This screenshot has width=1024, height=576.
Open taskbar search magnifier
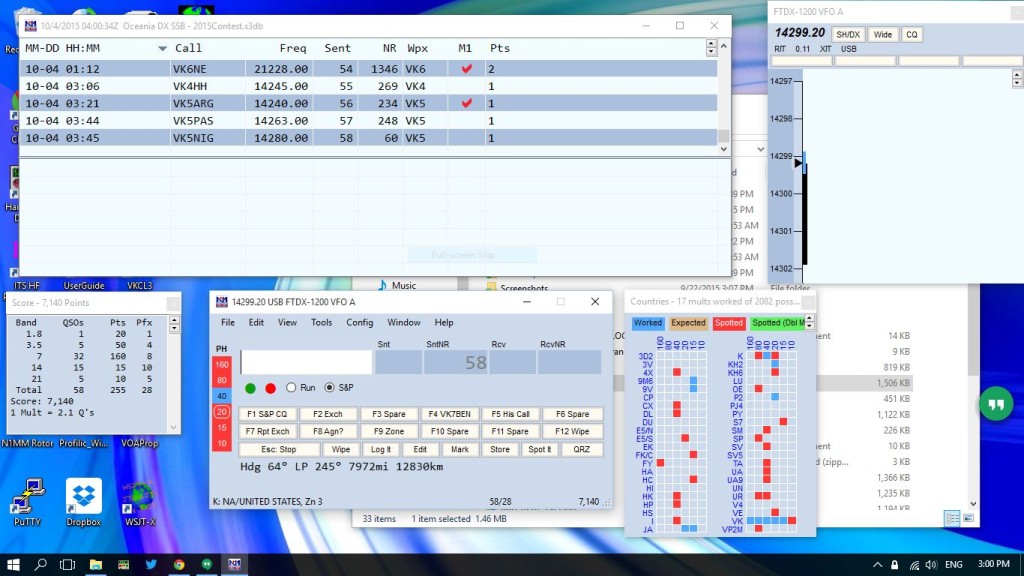click(40, 564)
